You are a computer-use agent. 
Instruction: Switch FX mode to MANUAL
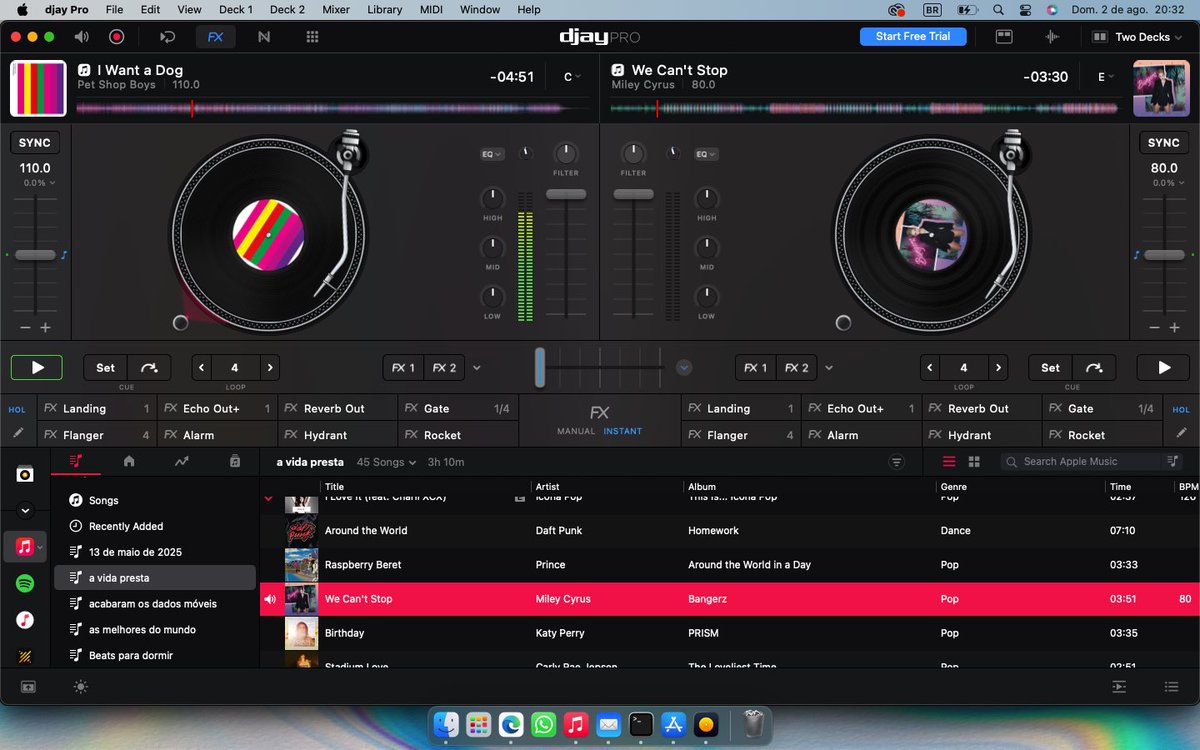tap(576, 431)
